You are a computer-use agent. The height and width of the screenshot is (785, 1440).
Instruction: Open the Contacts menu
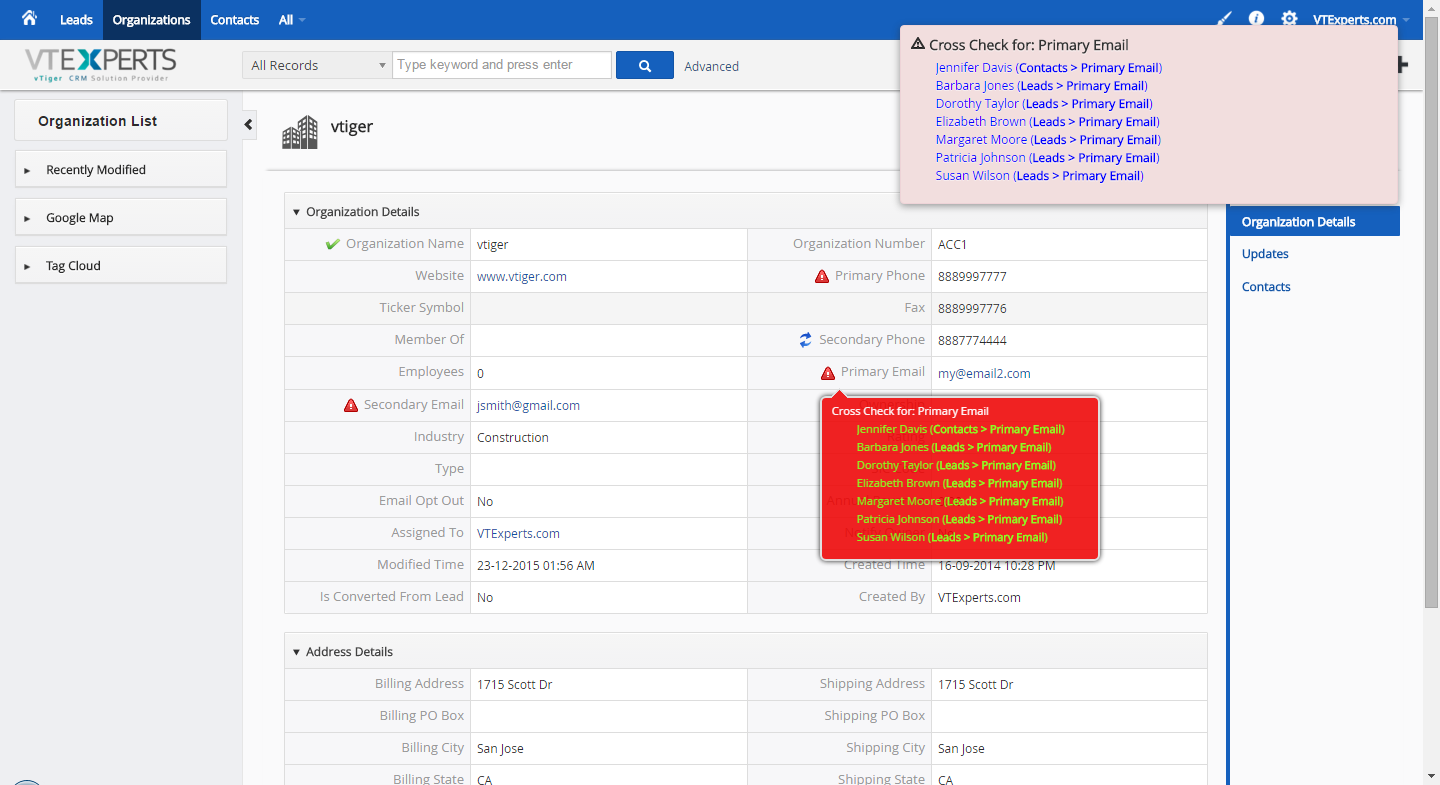coord(235,20)
